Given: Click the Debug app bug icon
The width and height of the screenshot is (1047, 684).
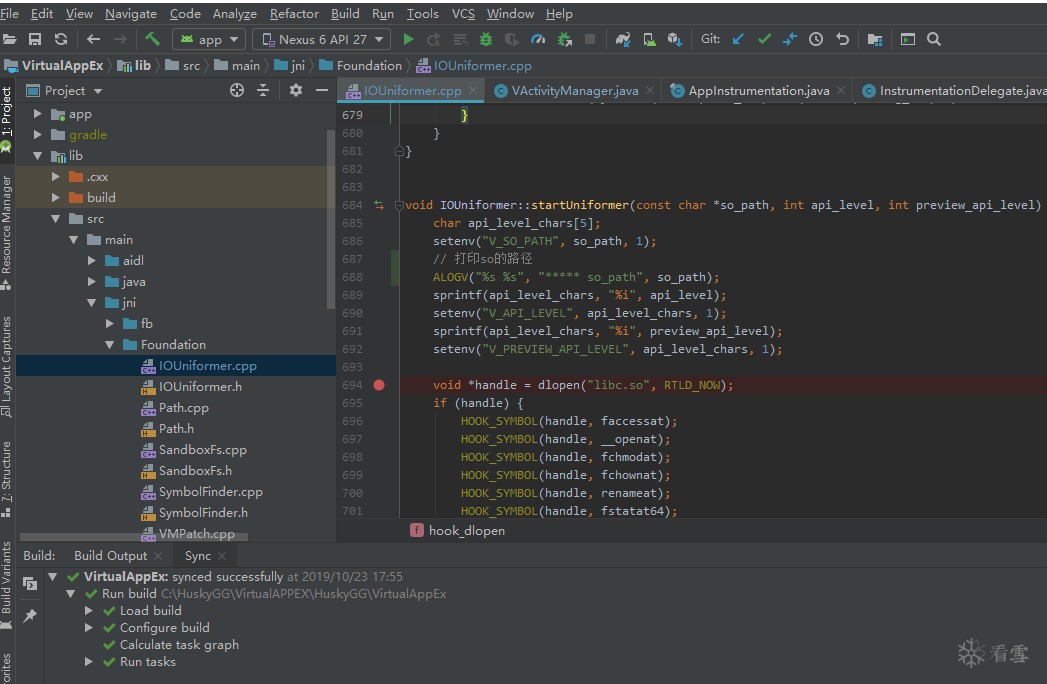Looking at the screenshot, I should coord(486,39).
